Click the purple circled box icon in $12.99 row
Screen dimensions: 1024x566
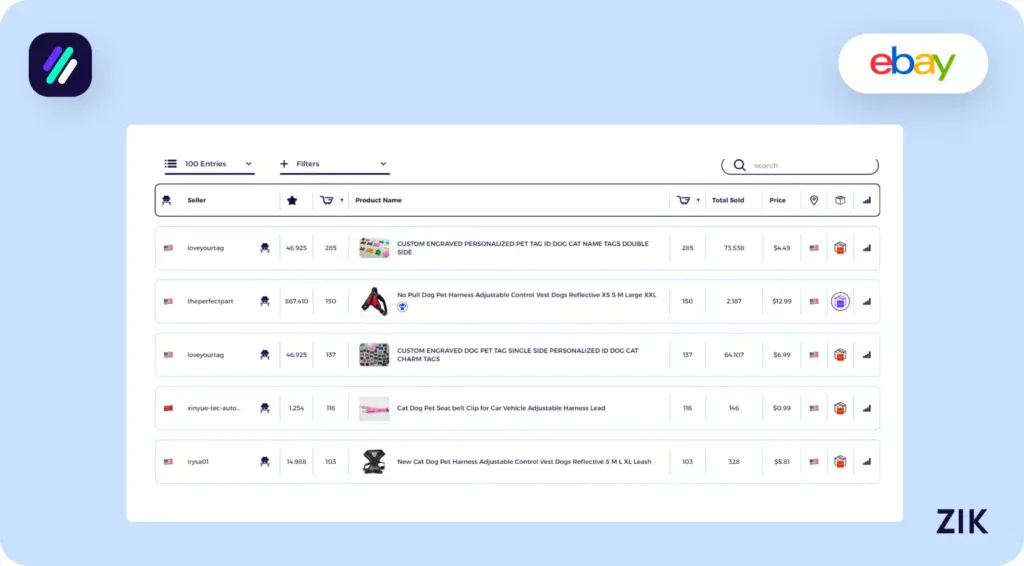coord(840,302)
